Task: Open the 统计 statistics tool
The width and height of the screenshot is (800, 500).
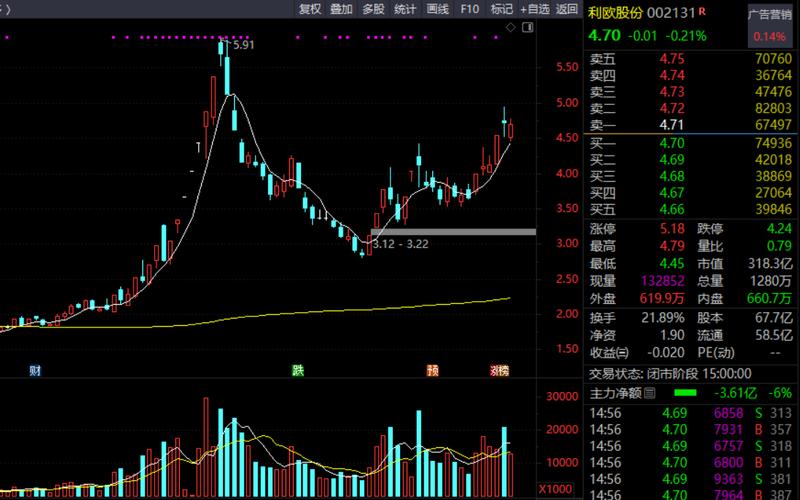Action: 405,9
